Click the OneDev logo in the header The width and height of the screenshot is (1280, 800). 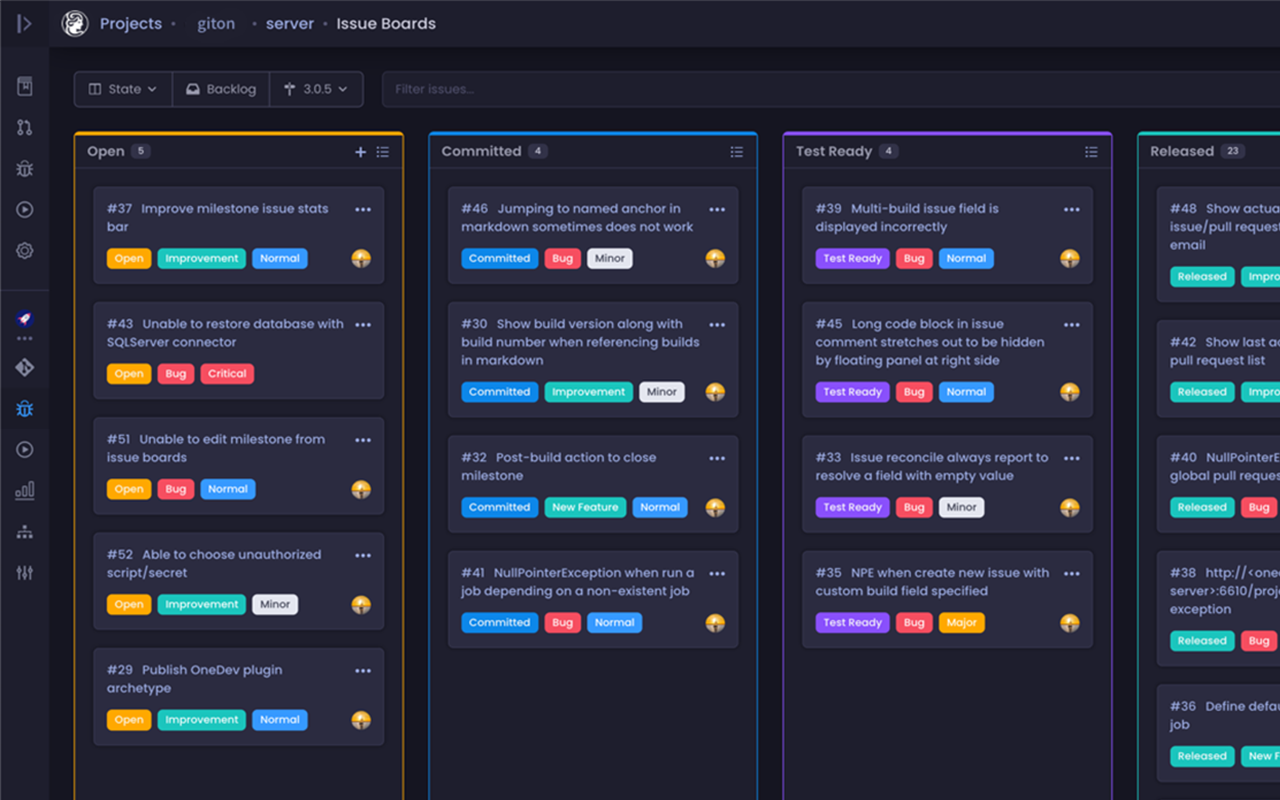[x=75, y=23]
